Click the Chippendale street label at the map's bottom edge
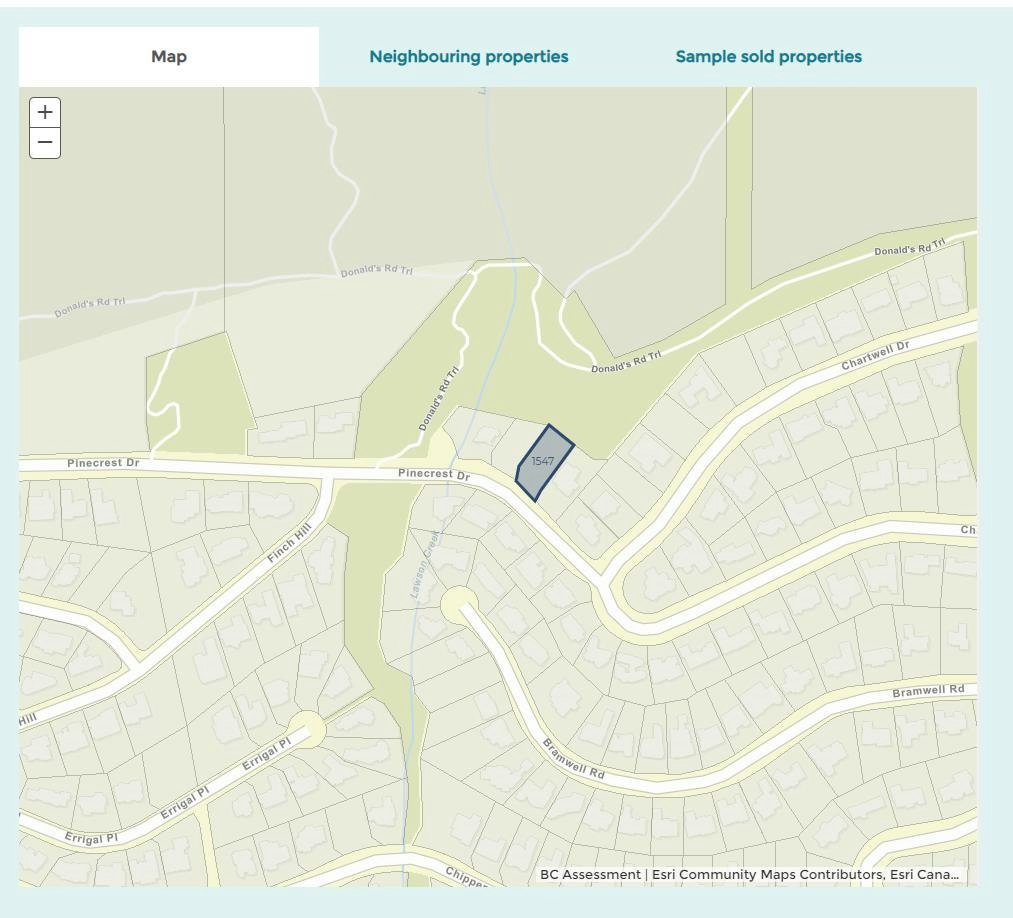Image resolution: width=1013 pixels, height=918 pixels. [466, 877]
